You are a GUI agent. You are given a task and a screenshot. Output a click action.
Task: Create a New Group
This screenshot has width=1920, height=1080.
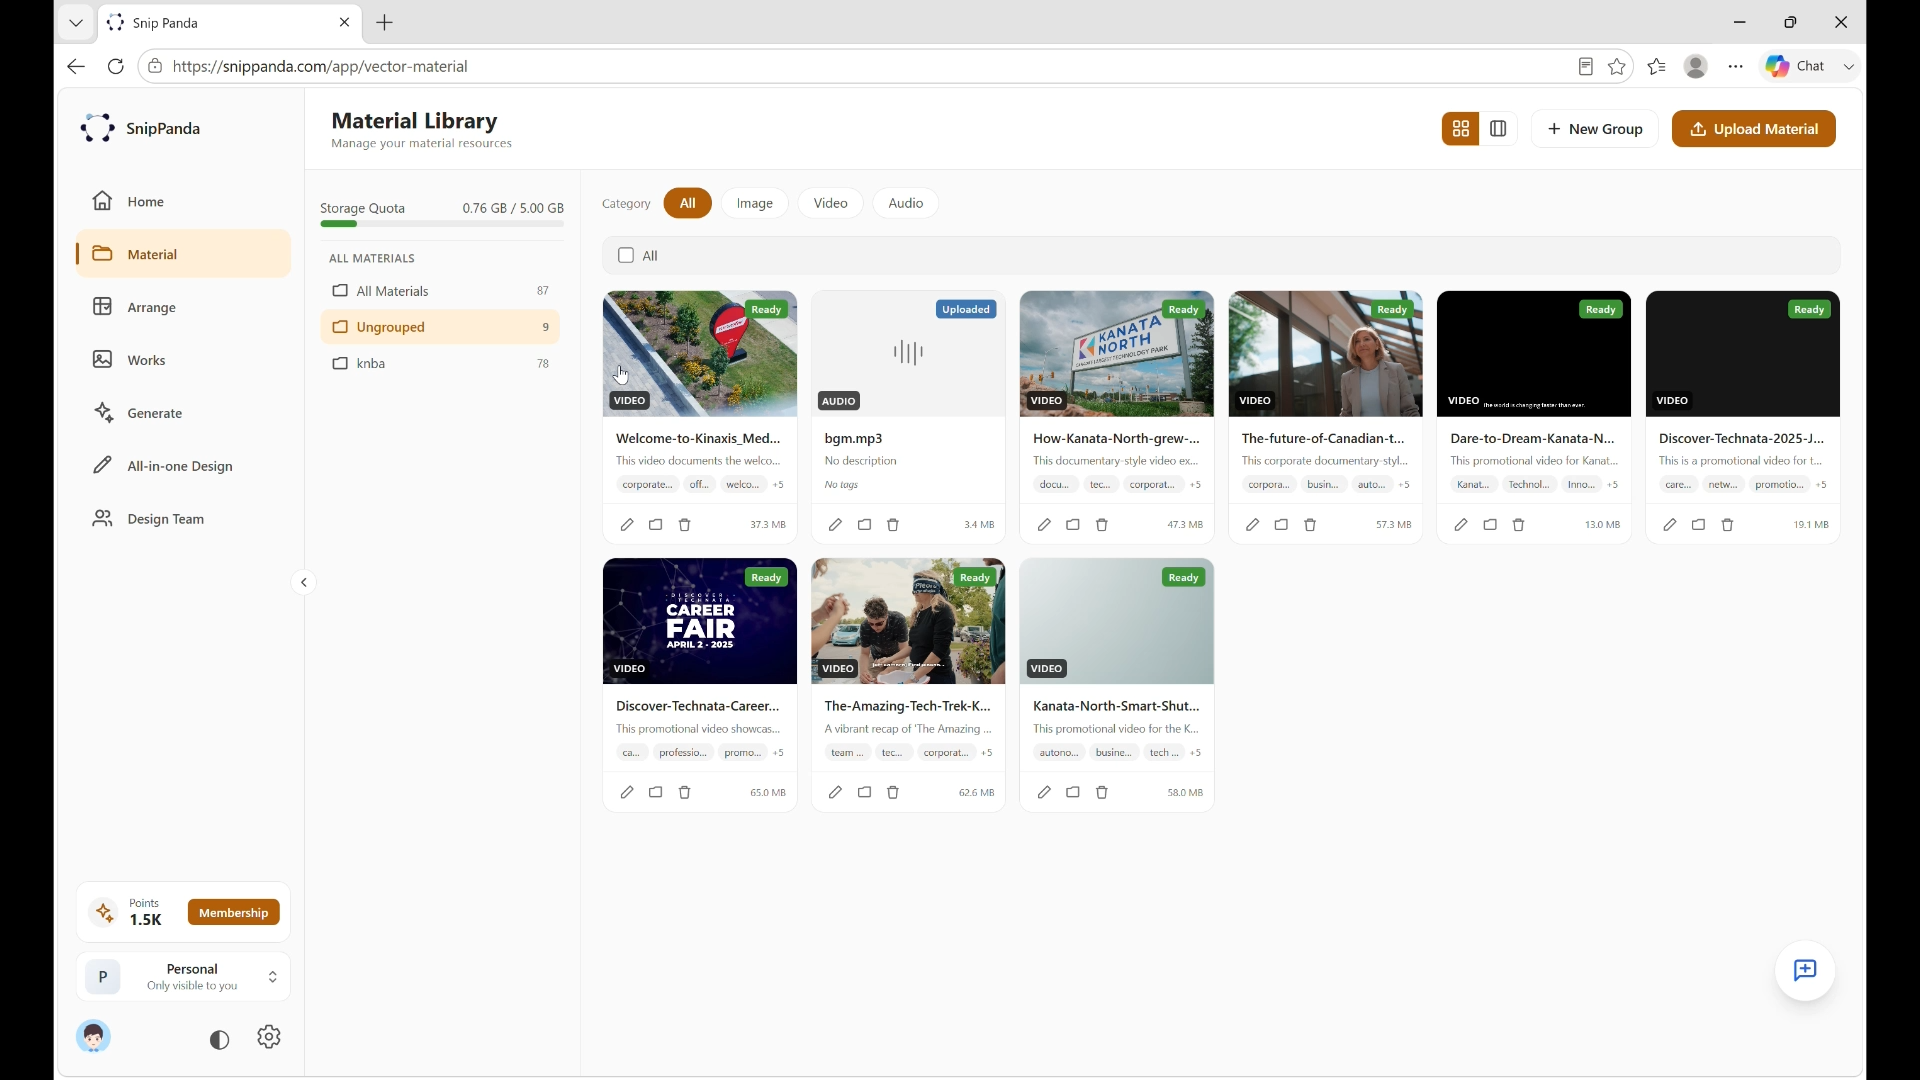point(1595,129)
